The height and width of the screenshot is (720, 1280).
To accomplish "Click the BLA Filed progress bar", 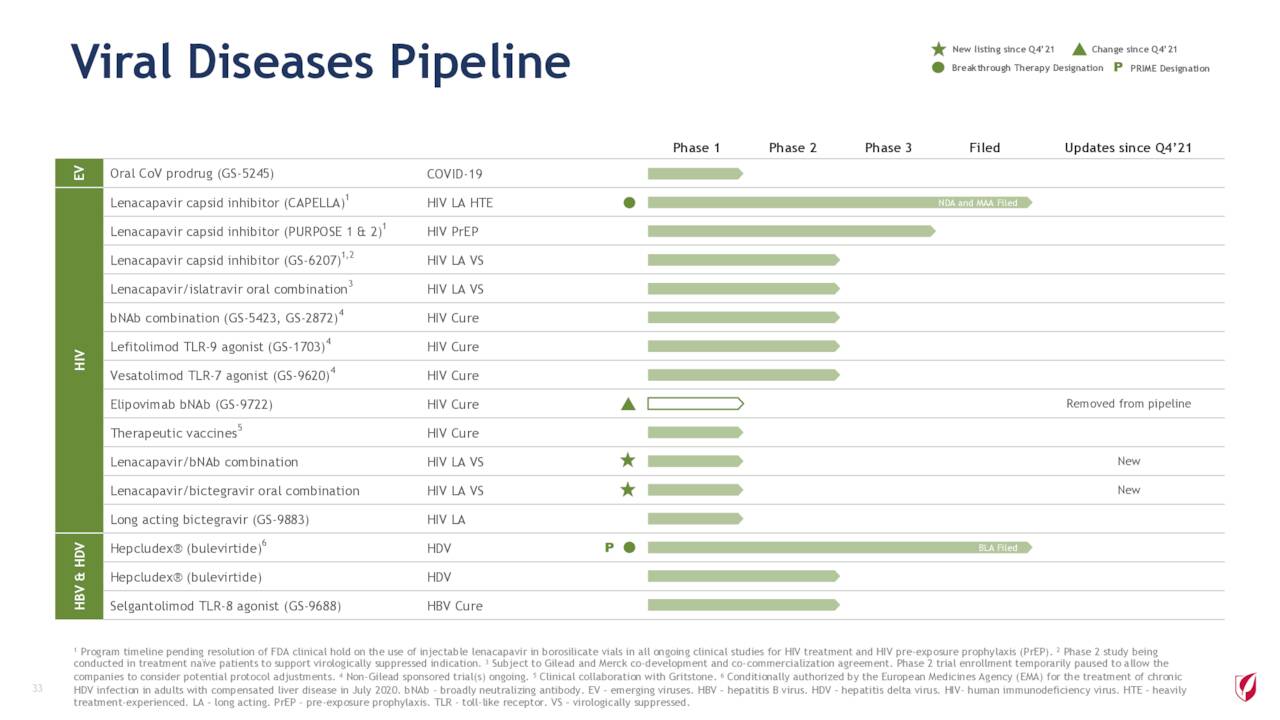I will [840, 548].
